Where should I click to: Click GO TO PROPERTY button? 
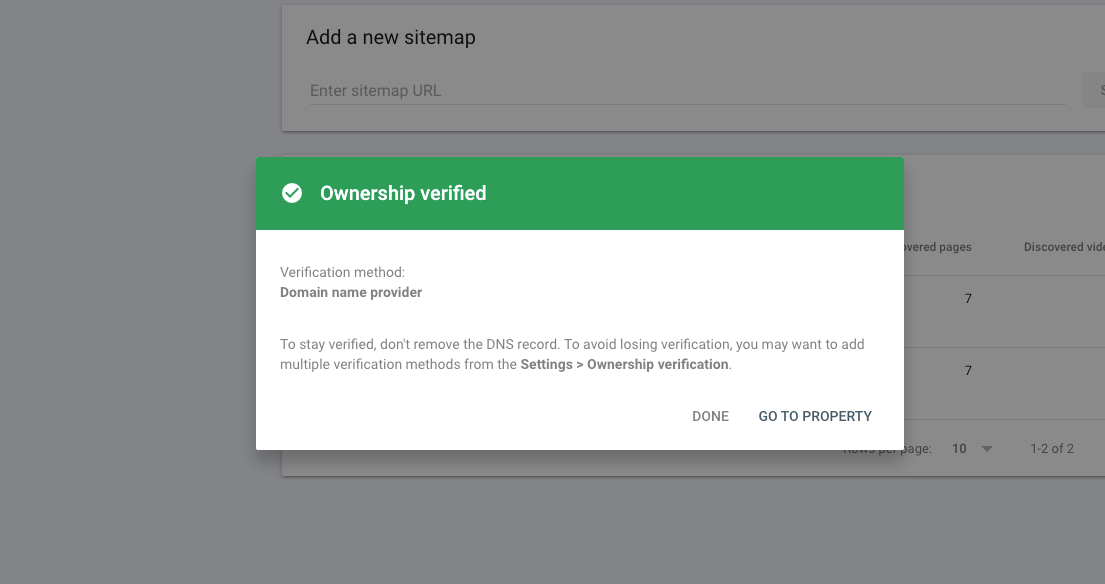click(815, 416)
